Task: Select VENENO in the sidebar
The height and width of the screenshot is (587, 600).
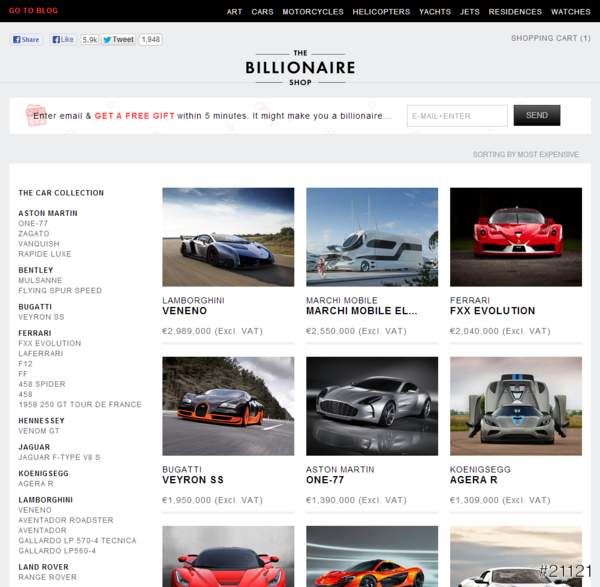Action: pos(34,510)
